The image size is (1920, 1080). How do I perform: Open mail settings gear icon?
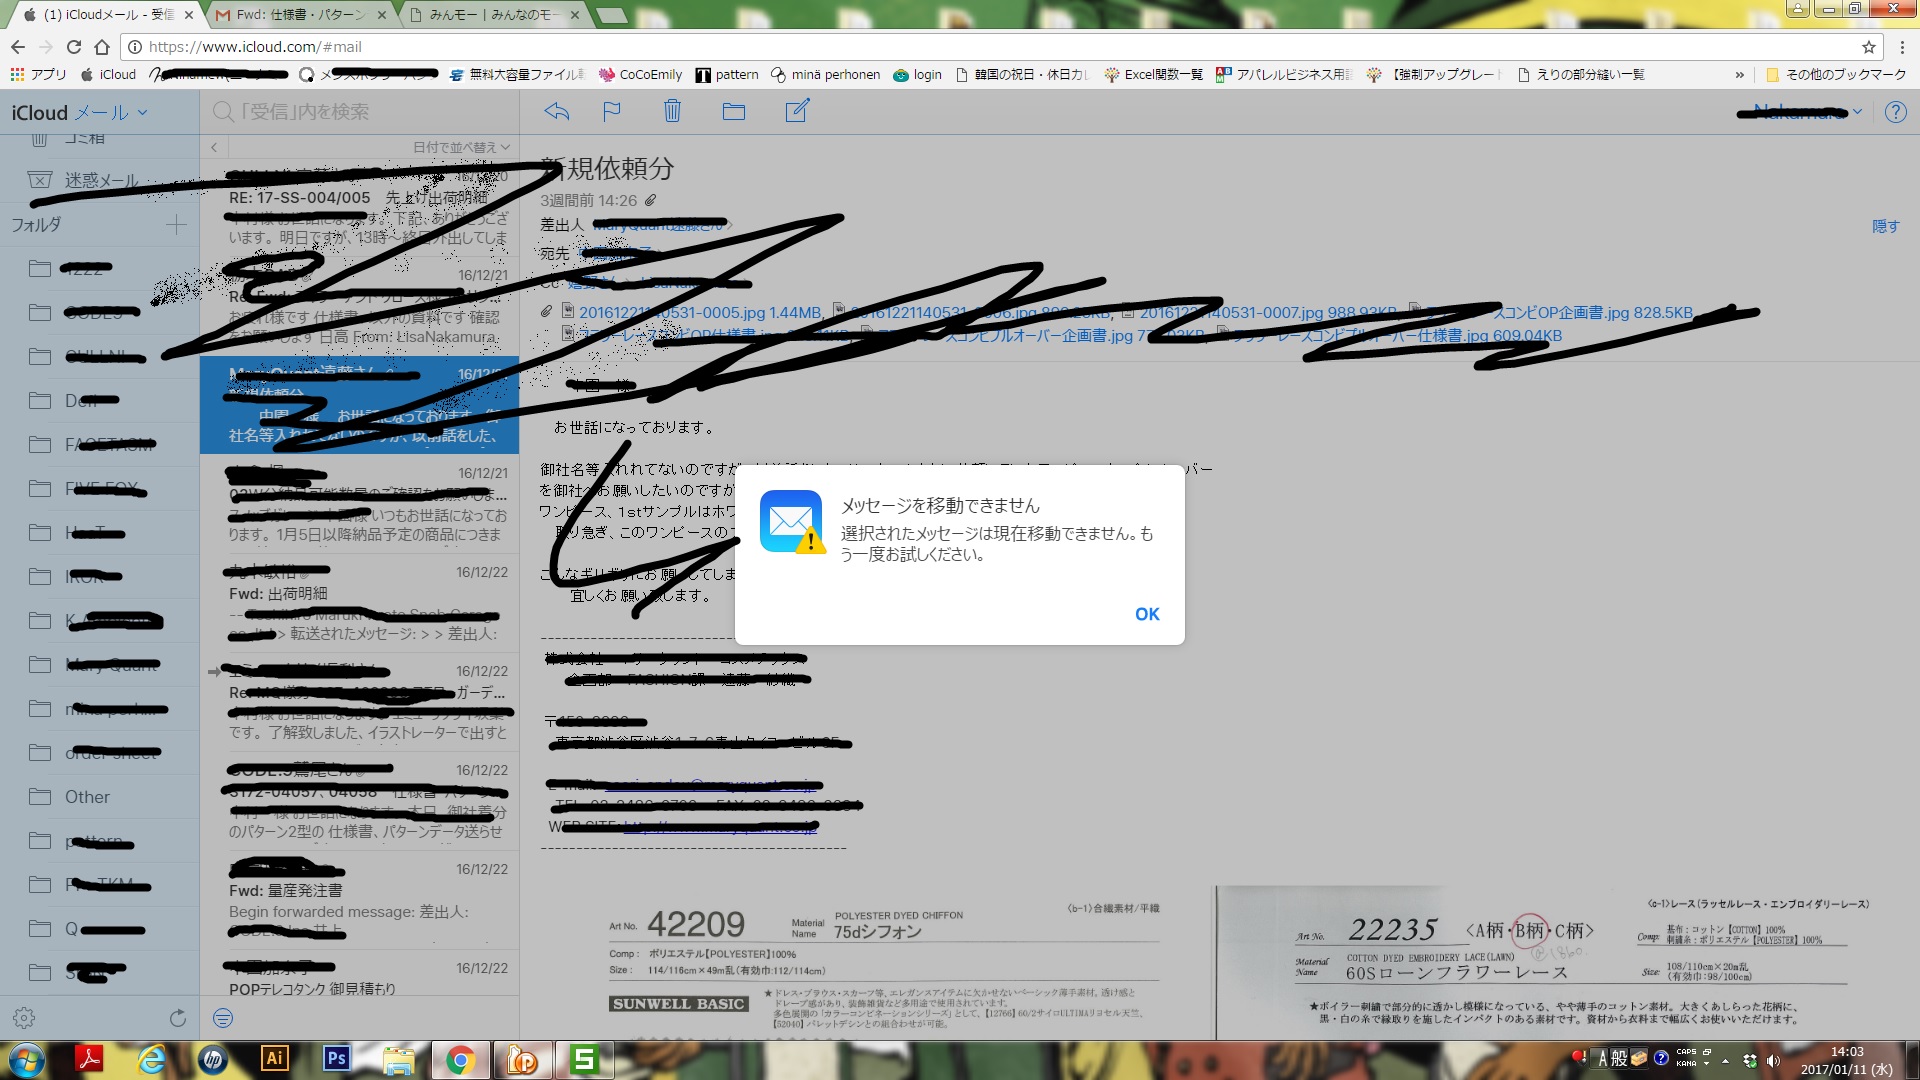click(x=24, y=1018)
